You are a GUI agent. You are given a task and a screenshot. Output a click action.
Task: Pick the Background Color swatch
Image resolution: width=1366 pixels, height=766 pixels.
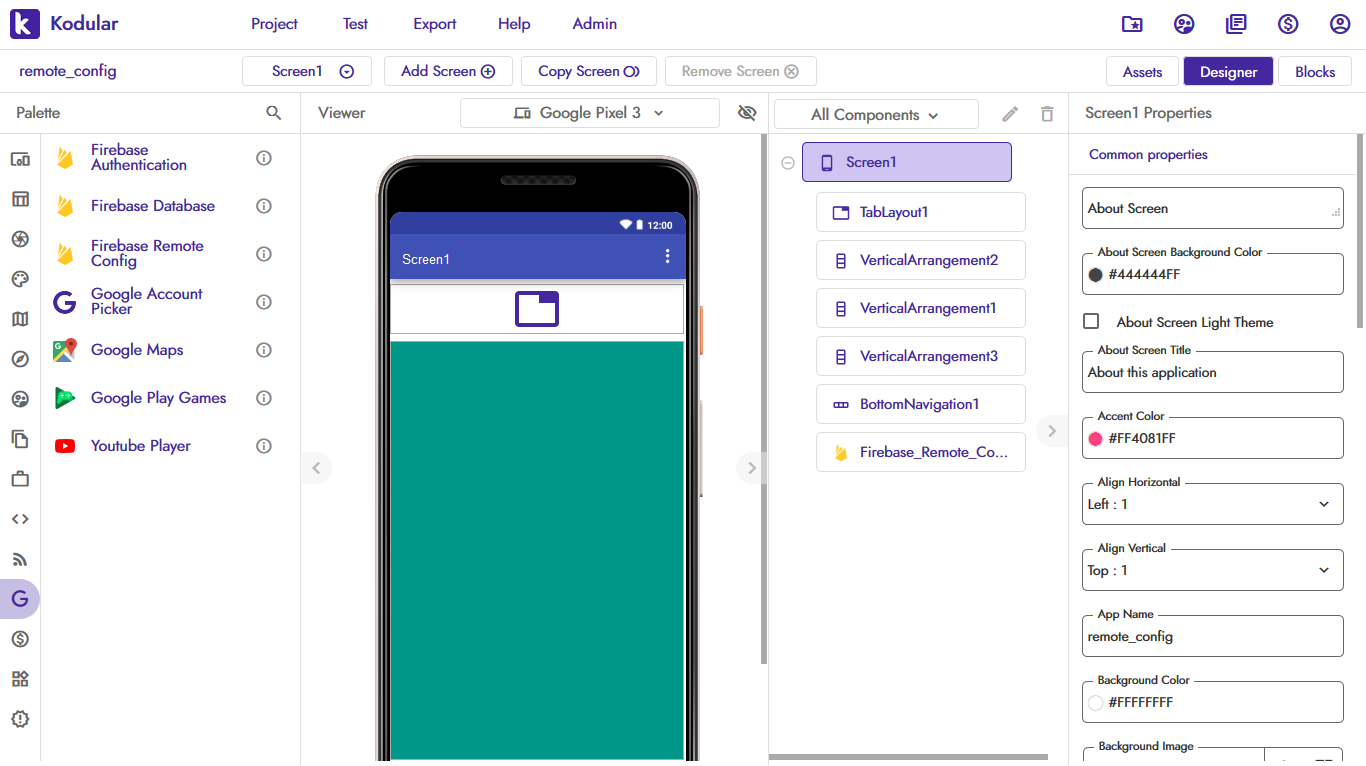[x=1095, y=702]
